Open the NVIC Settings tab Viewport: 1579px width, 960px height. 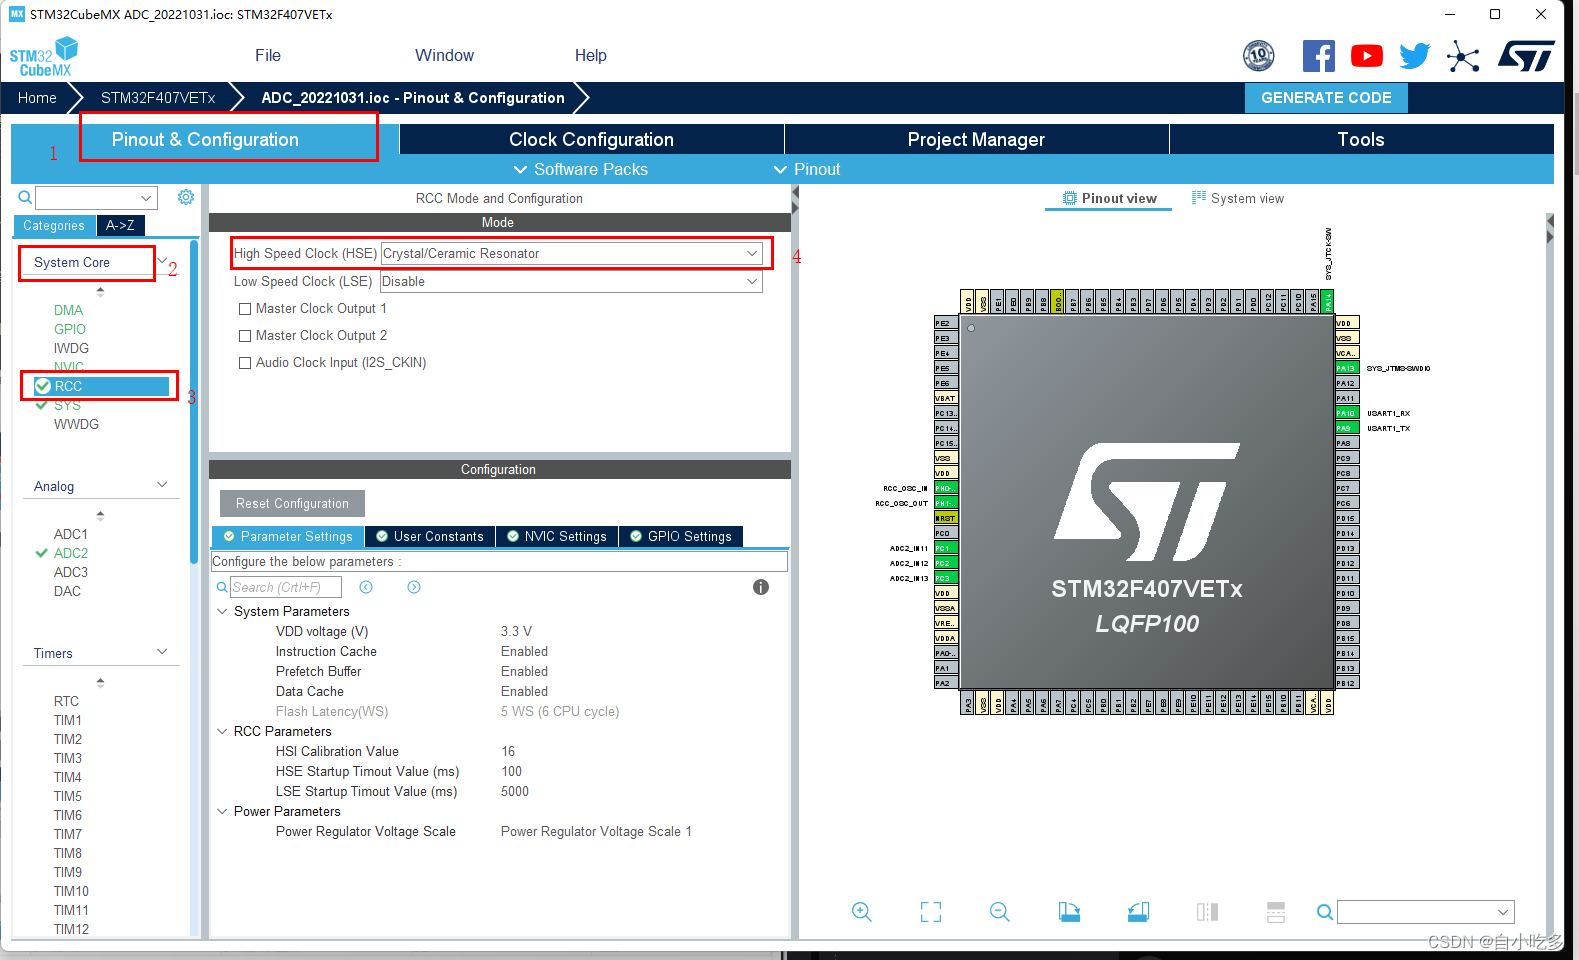point(557,537)
